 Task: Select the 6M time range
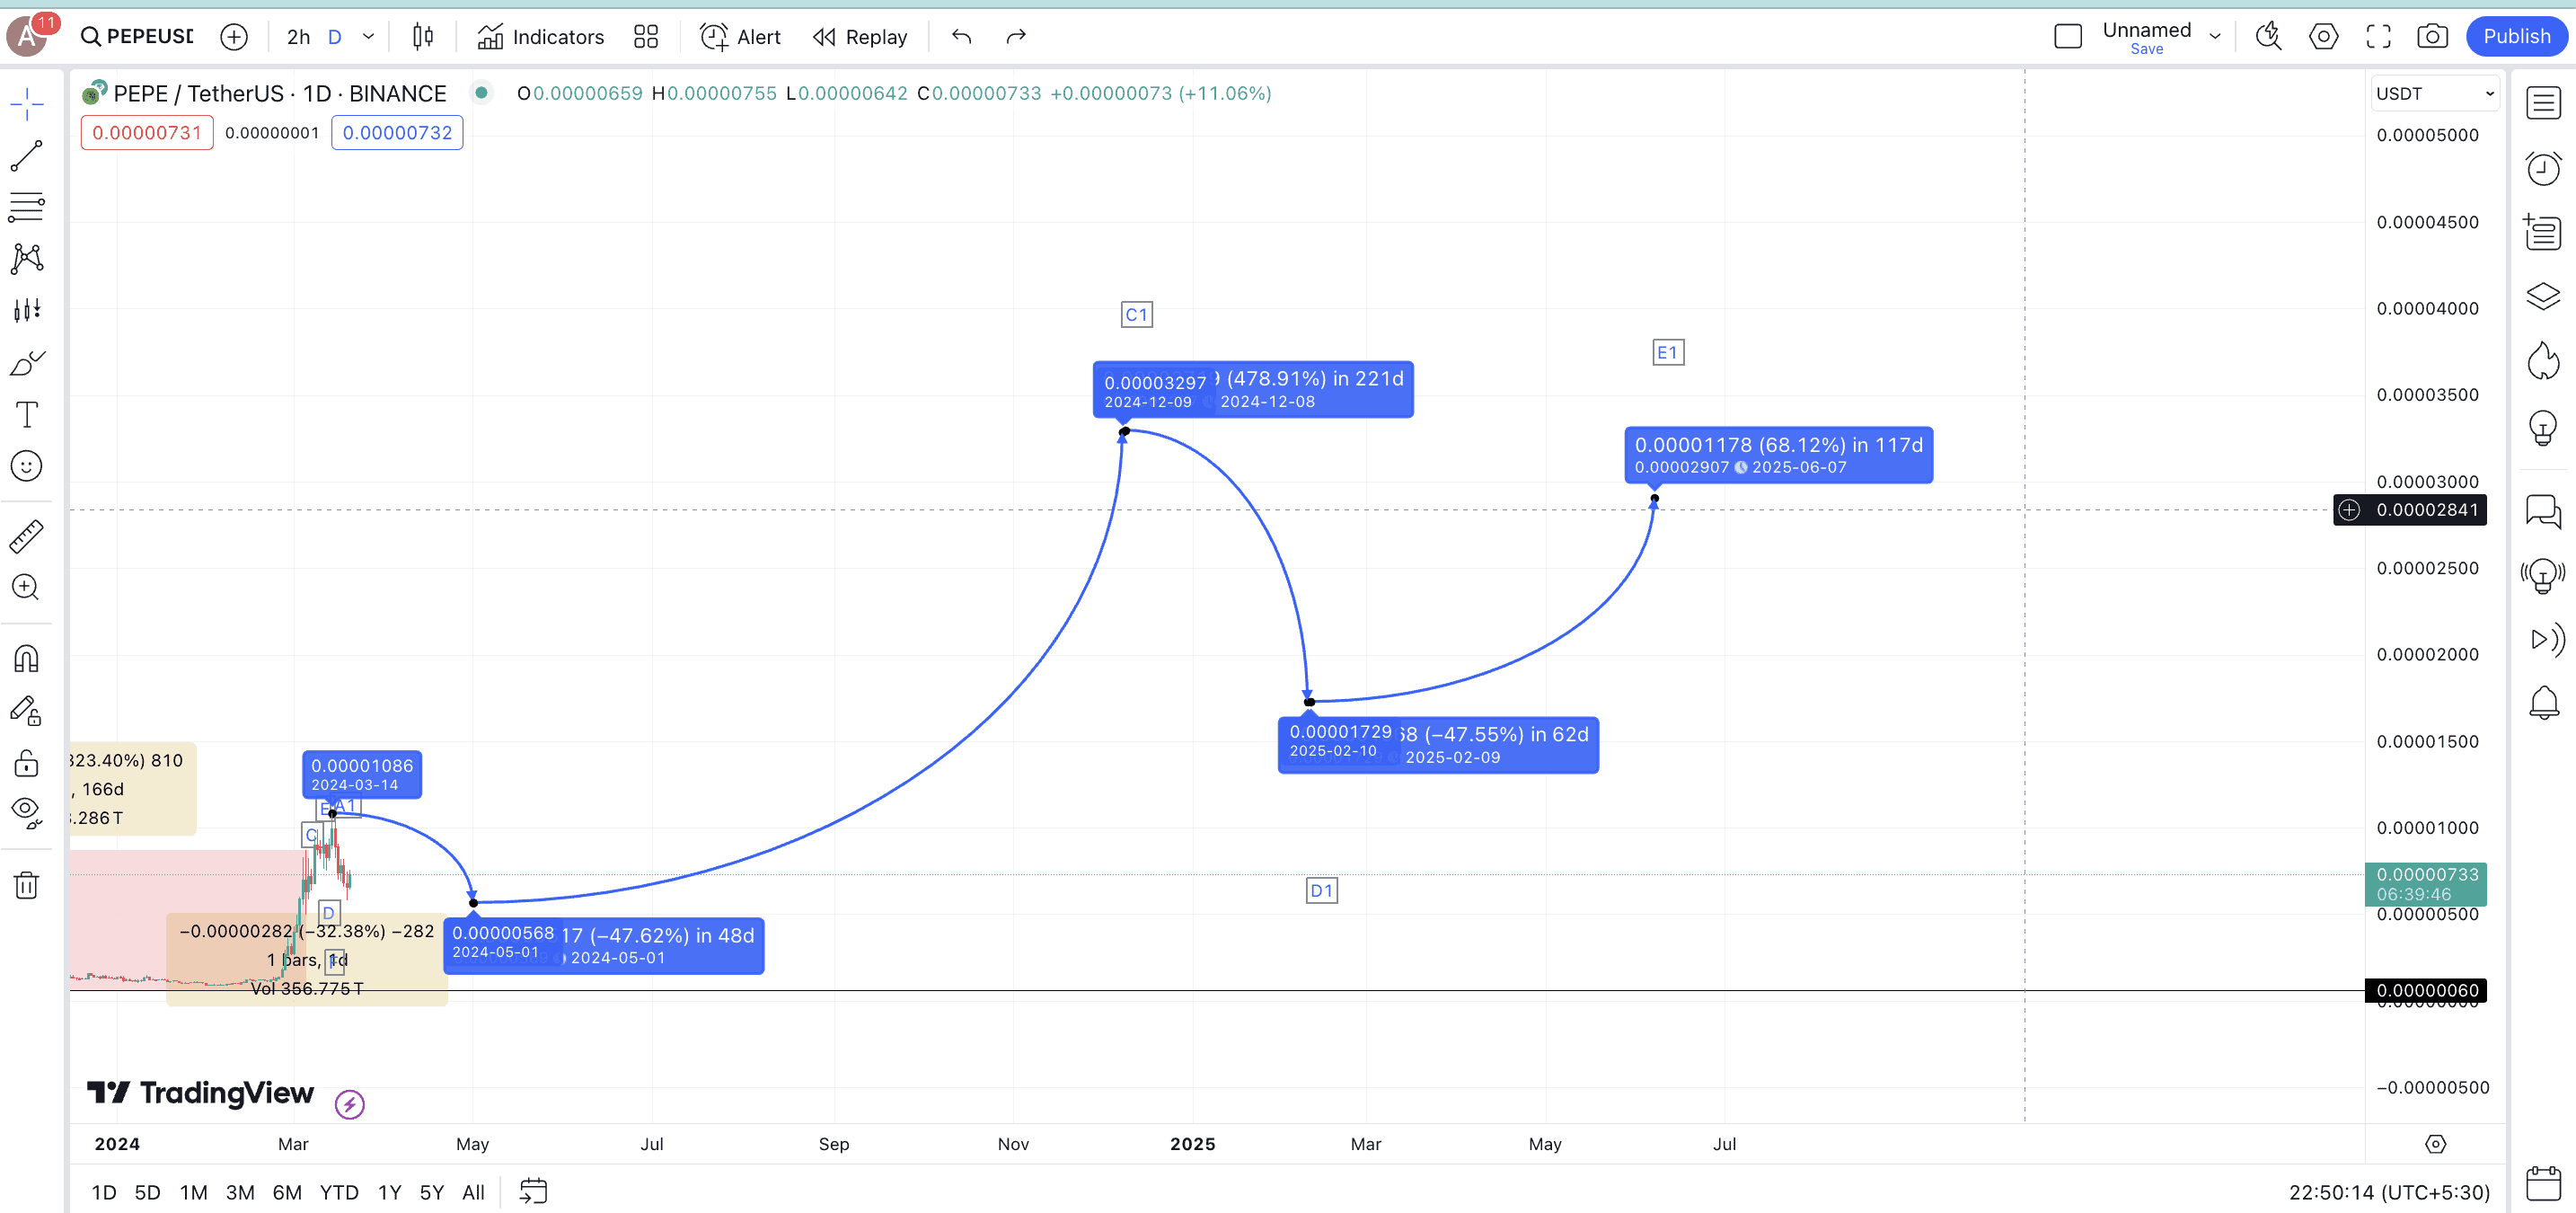287,1192
